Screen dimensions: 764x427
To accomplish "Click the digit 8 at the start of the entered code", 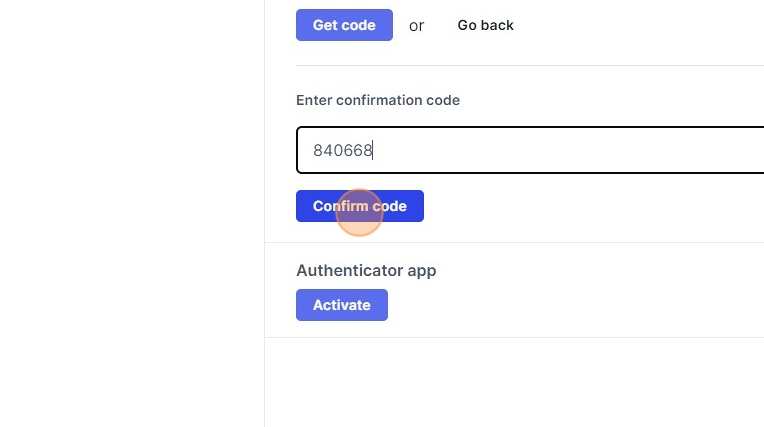I will coord(318,150).
